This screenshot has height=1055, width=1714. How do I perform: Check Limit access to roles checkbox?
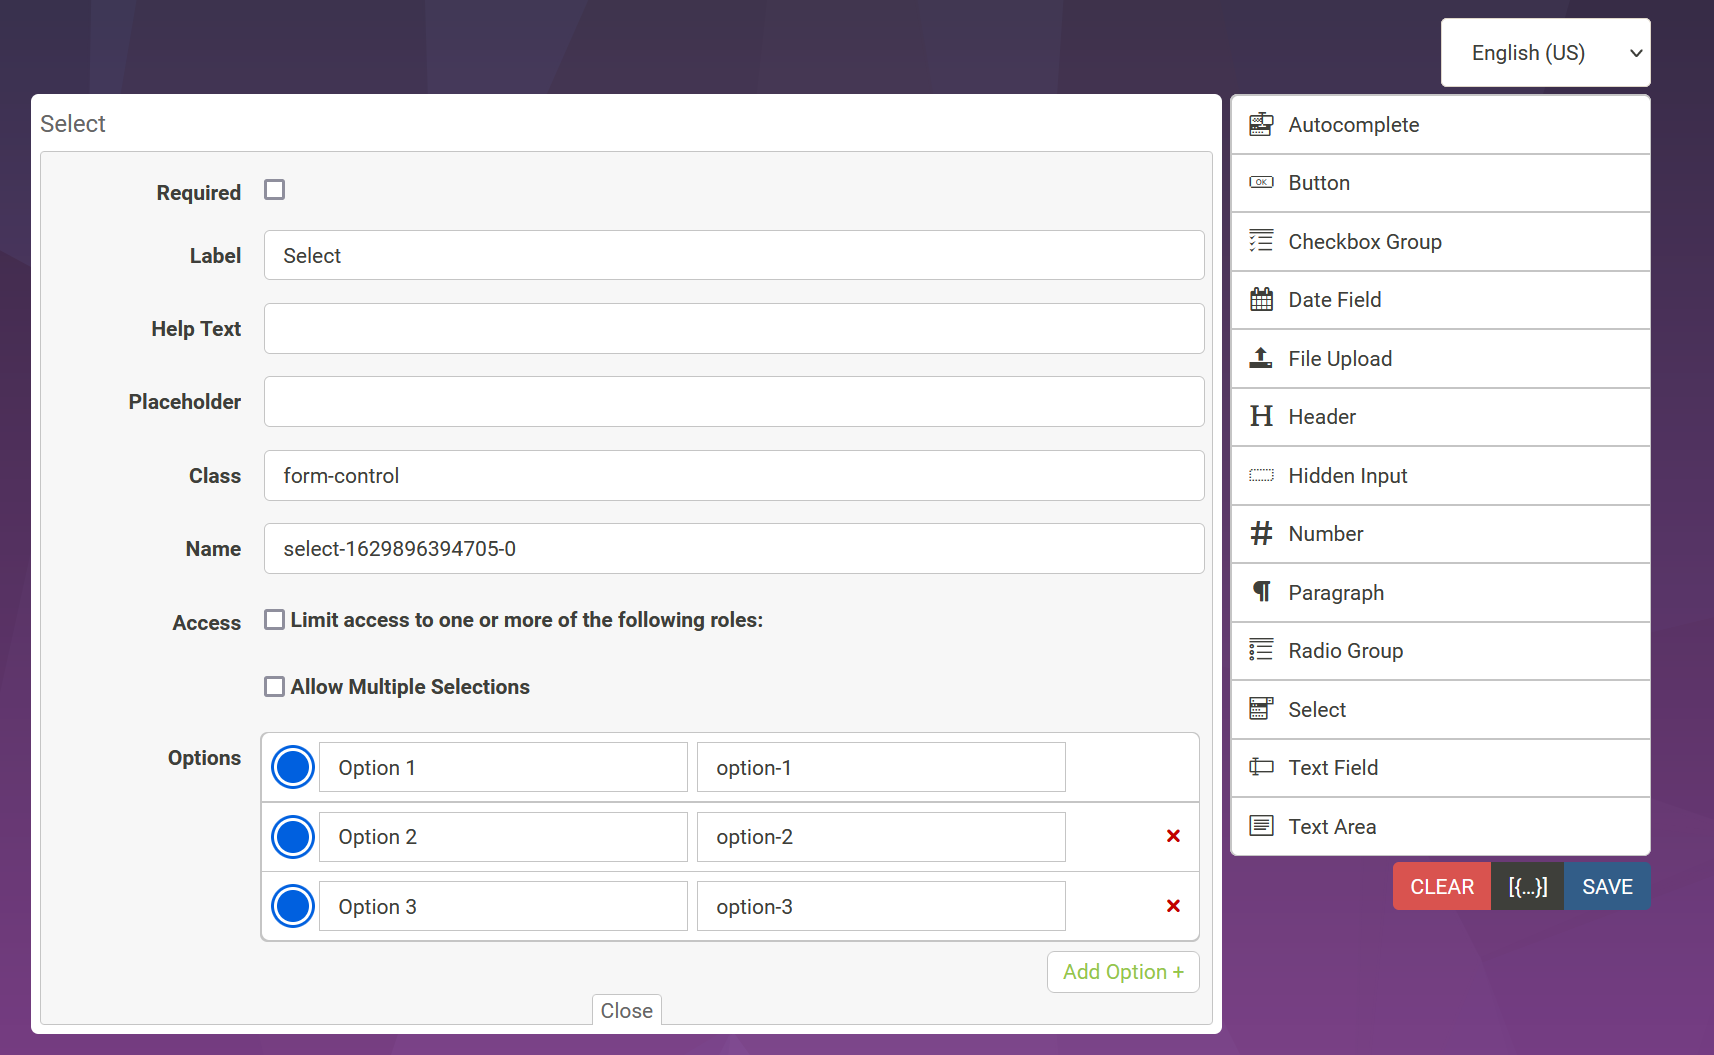275,620
